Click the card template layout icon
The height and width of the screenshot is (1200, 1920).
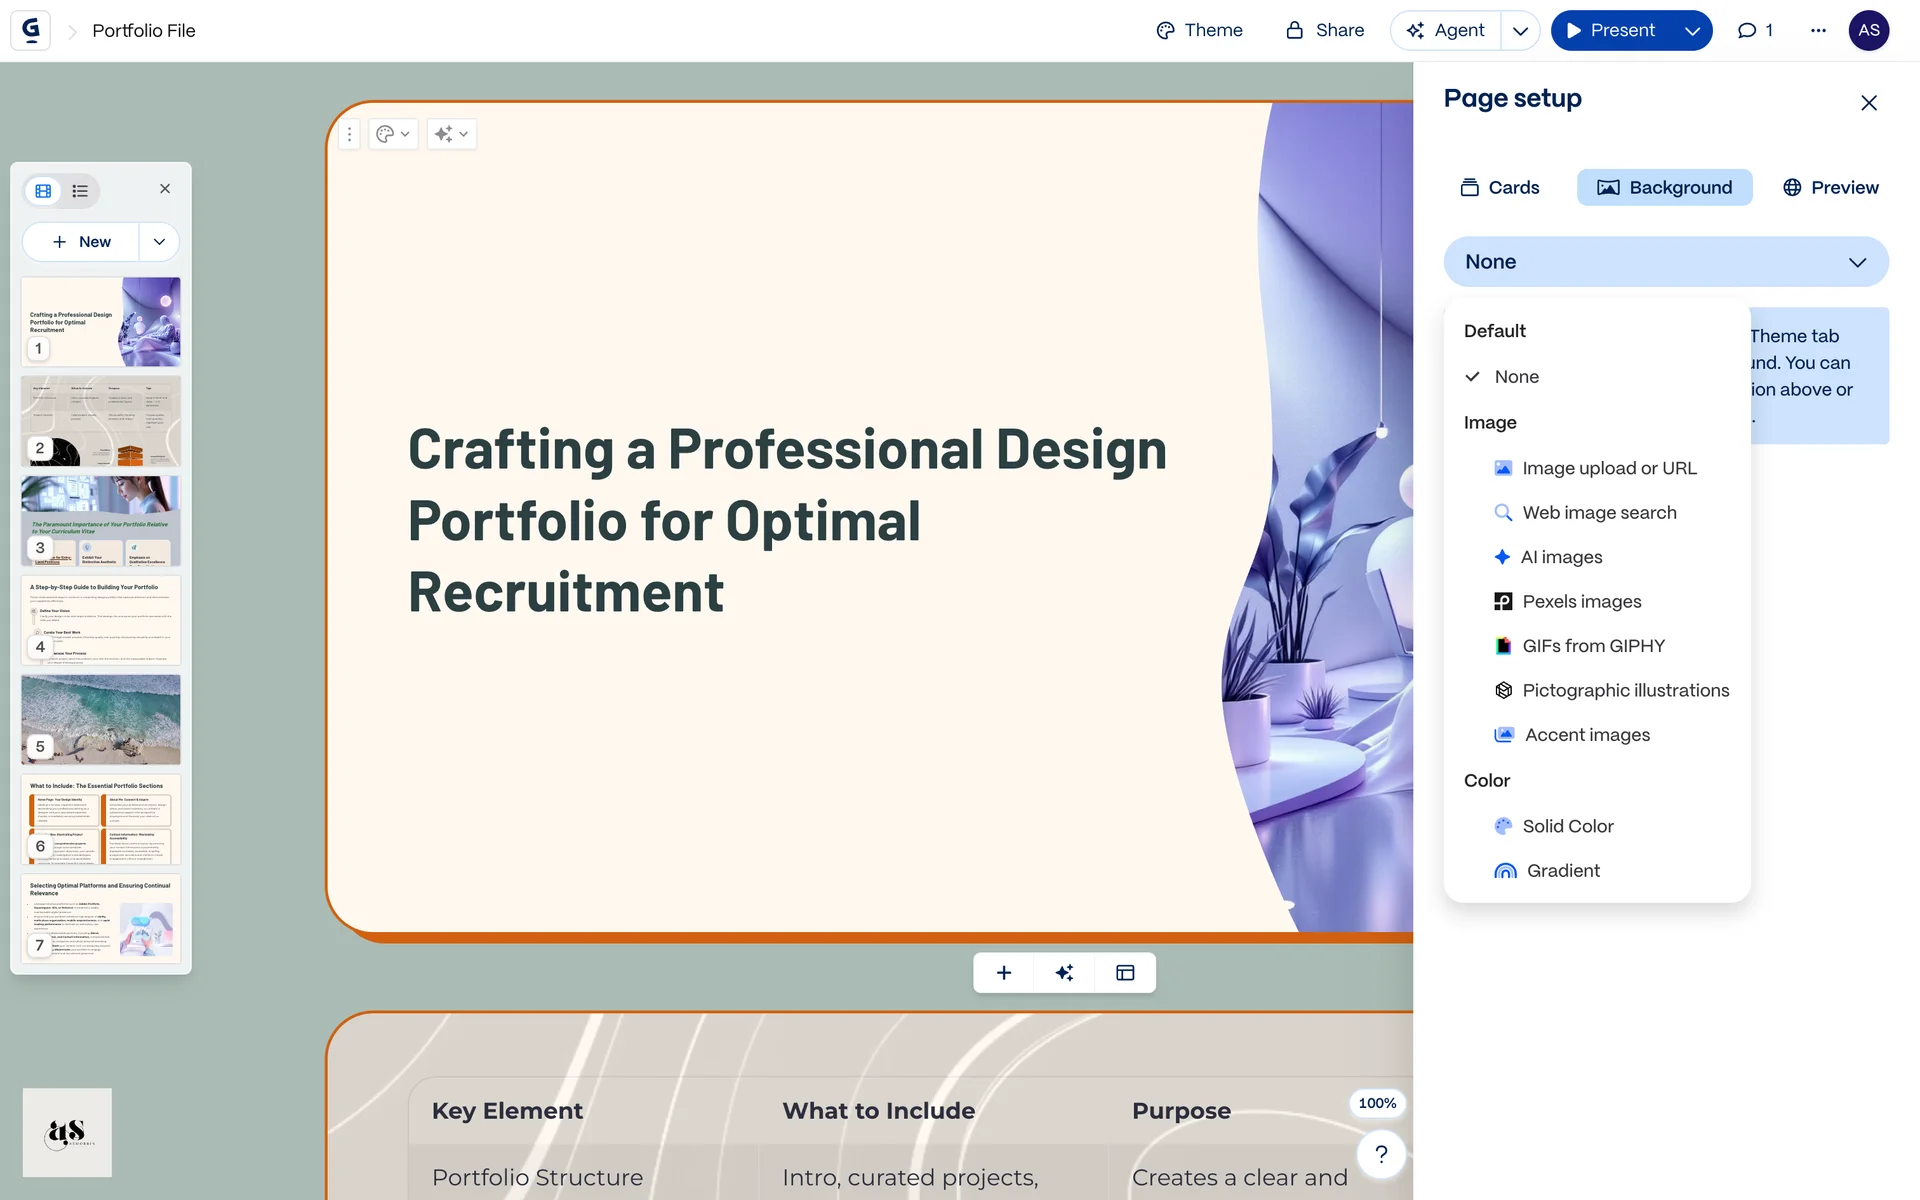1125,973
